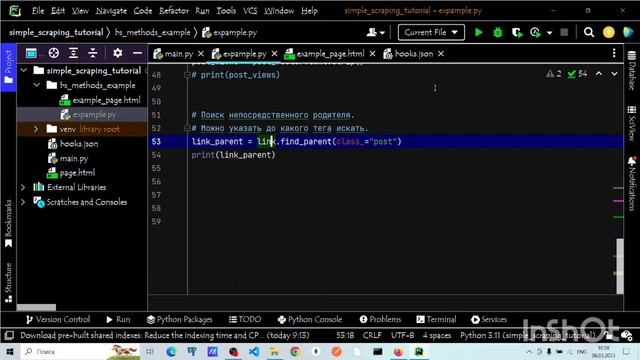
Task: Open the Current File run configuration dropdown
Action: coord(431,32)
